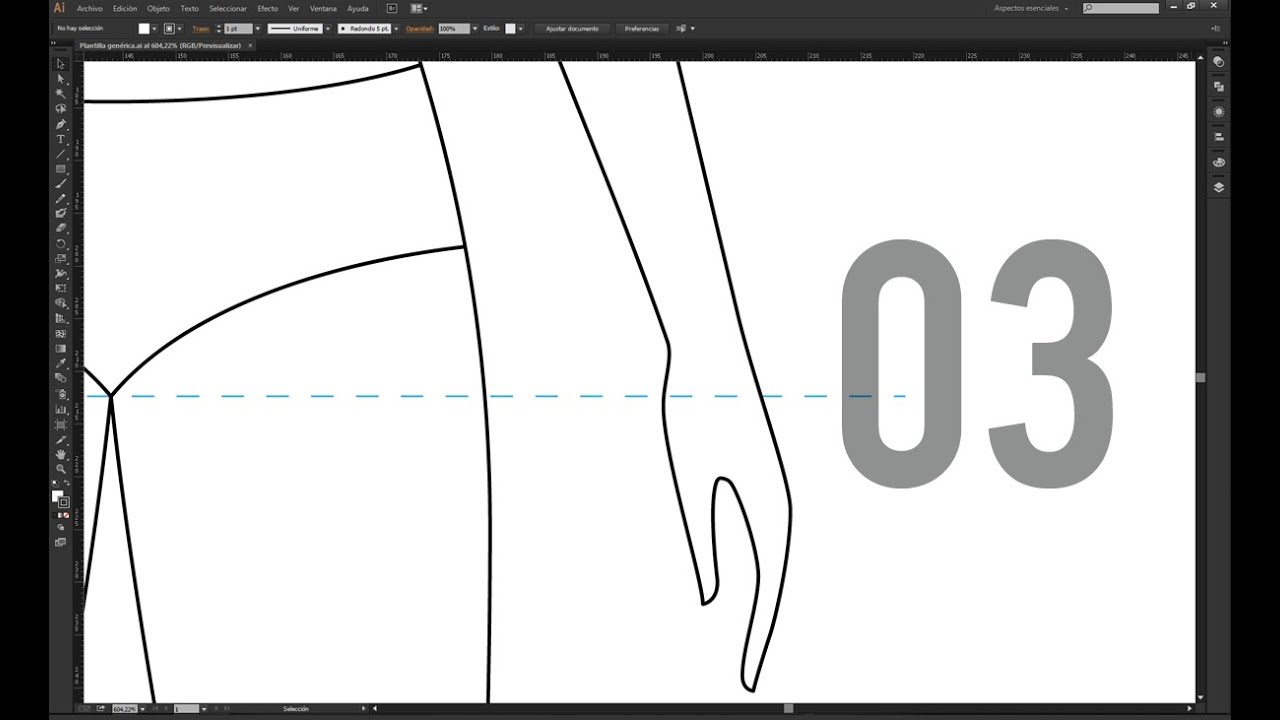The image size is (1280, 720).
Task: Select the Selection (black arrow) tool
Action: (61, 64)
